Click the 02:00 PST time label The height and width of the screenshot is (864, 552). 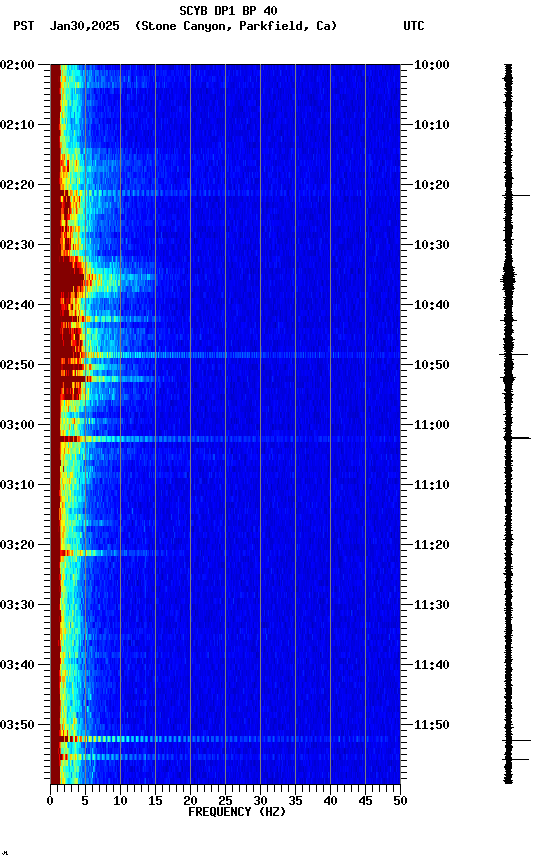(x=17, y=64)
